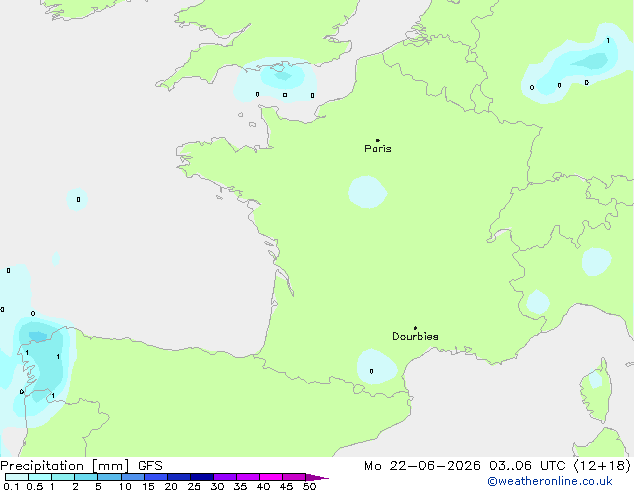The width and height of the screenshot is (634, 490).
Task: Pick the legend swatch between 15 and 20
Action: pyautogui.click(x=155, y=477)
